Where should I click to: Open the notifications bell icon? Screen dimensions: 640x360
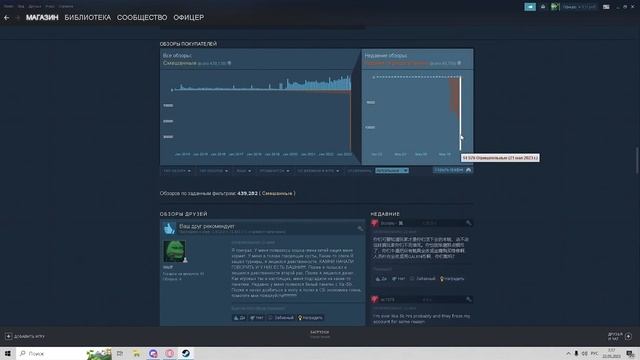point(543,7)
